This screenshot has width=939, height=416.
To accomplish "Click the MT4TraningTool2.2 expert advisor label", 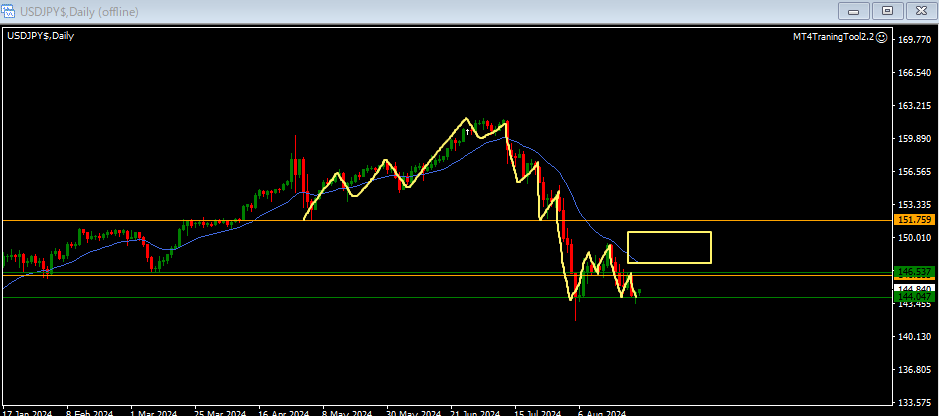I will (x=831, y=36).
